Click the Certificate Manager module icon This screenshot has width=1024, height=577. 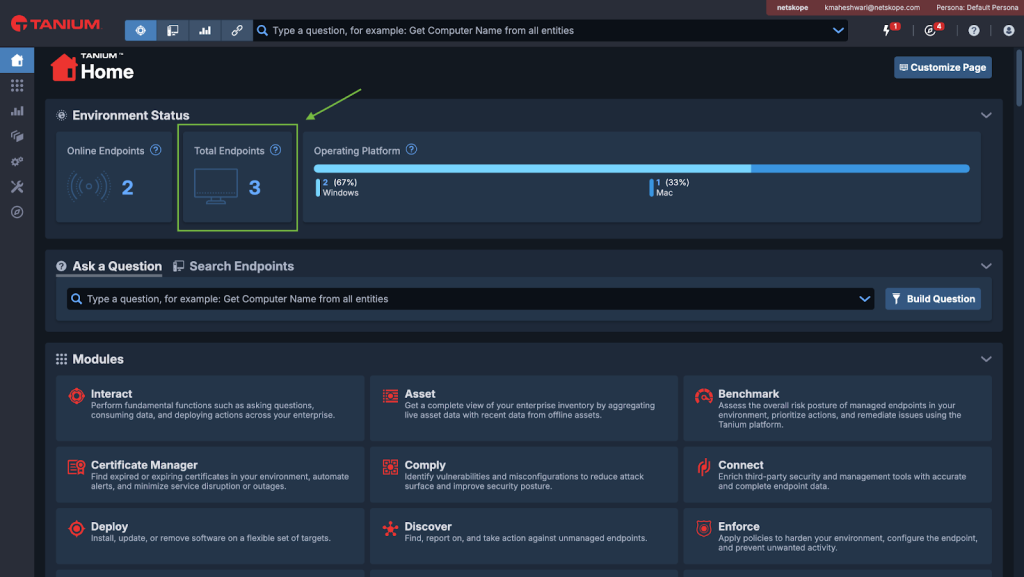click(76, 467)
